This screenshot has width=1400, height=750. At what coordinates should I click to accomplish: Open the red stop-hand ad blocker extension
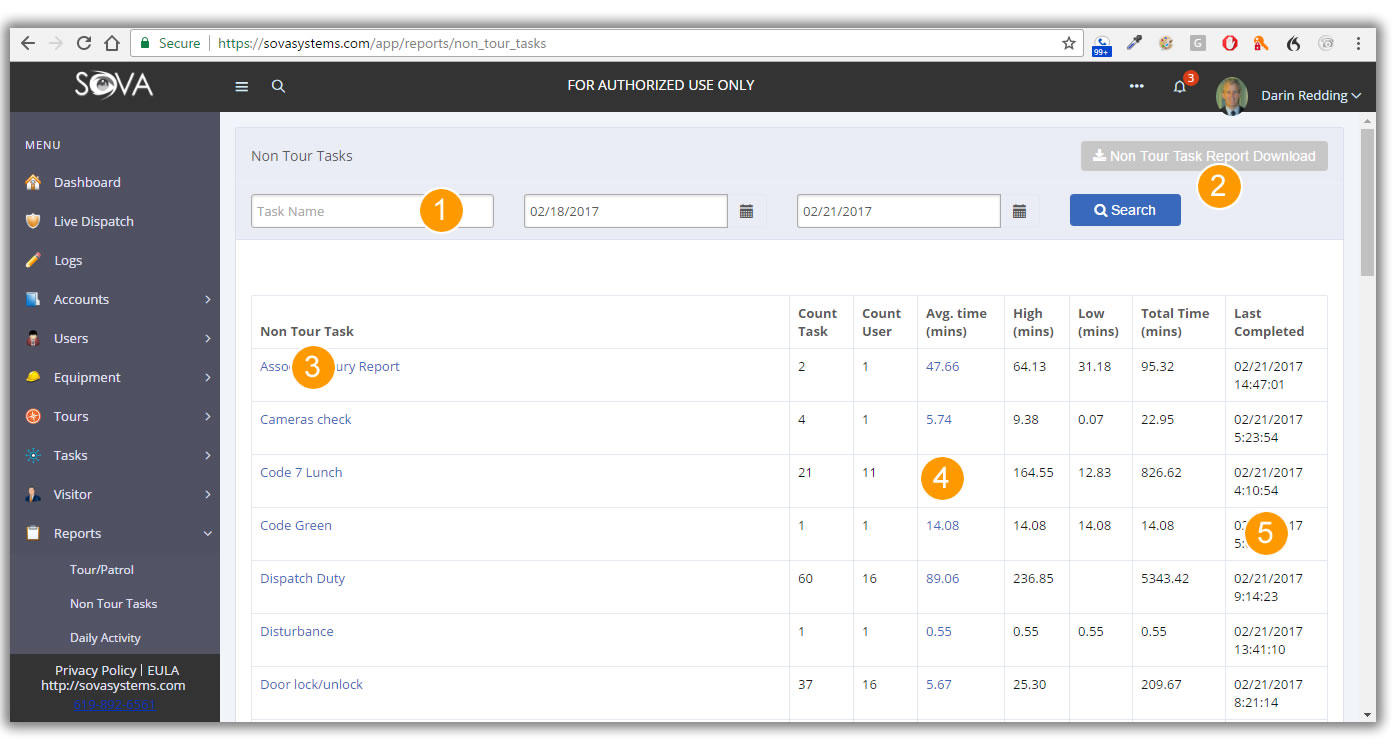1230,43
